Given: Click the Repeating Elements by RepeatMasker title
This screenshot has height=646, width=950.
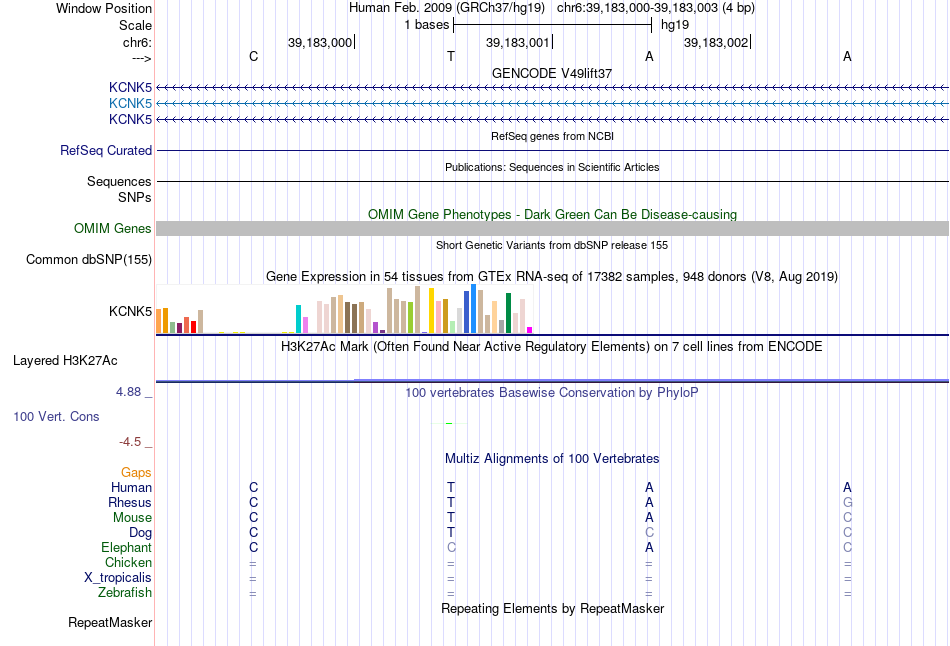Looking at the screenshot, I should pos(552,609).
